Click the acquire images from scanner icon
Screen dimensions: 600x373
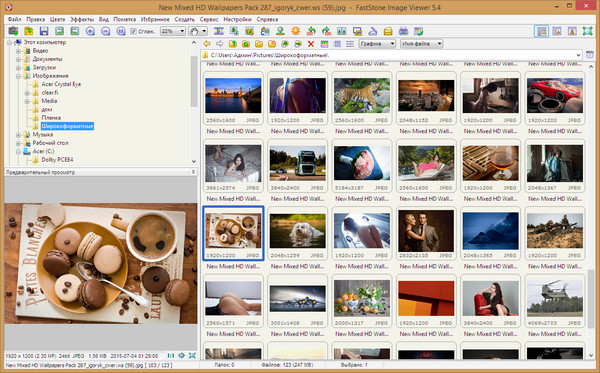13,31
